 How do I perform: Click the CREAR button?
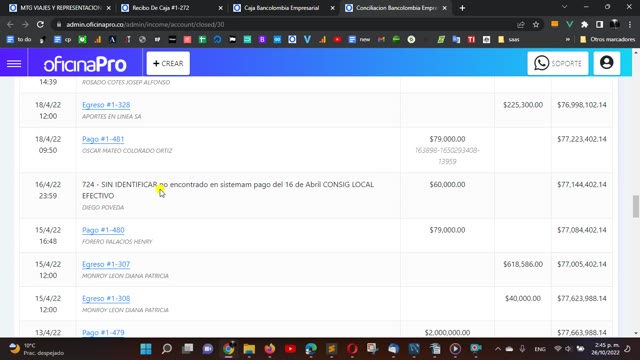point(168,63)
